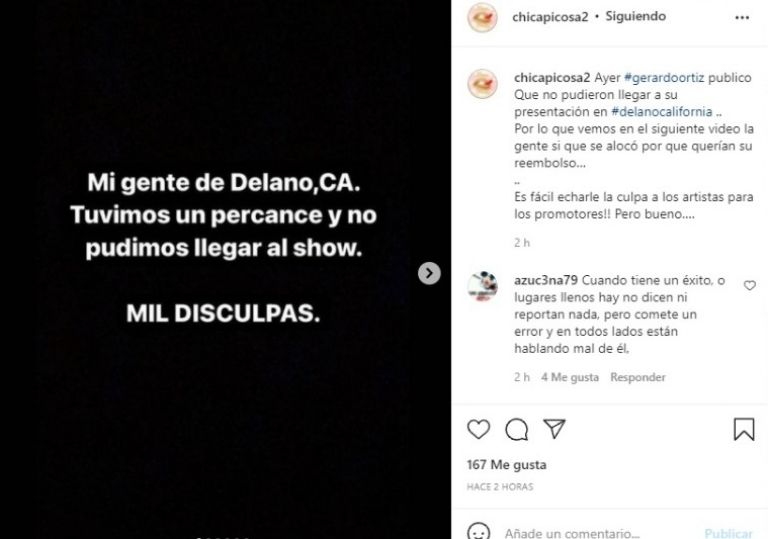Toggle the Siguiendo follow status
Screen dimensions: 768x539
[635, 17]
